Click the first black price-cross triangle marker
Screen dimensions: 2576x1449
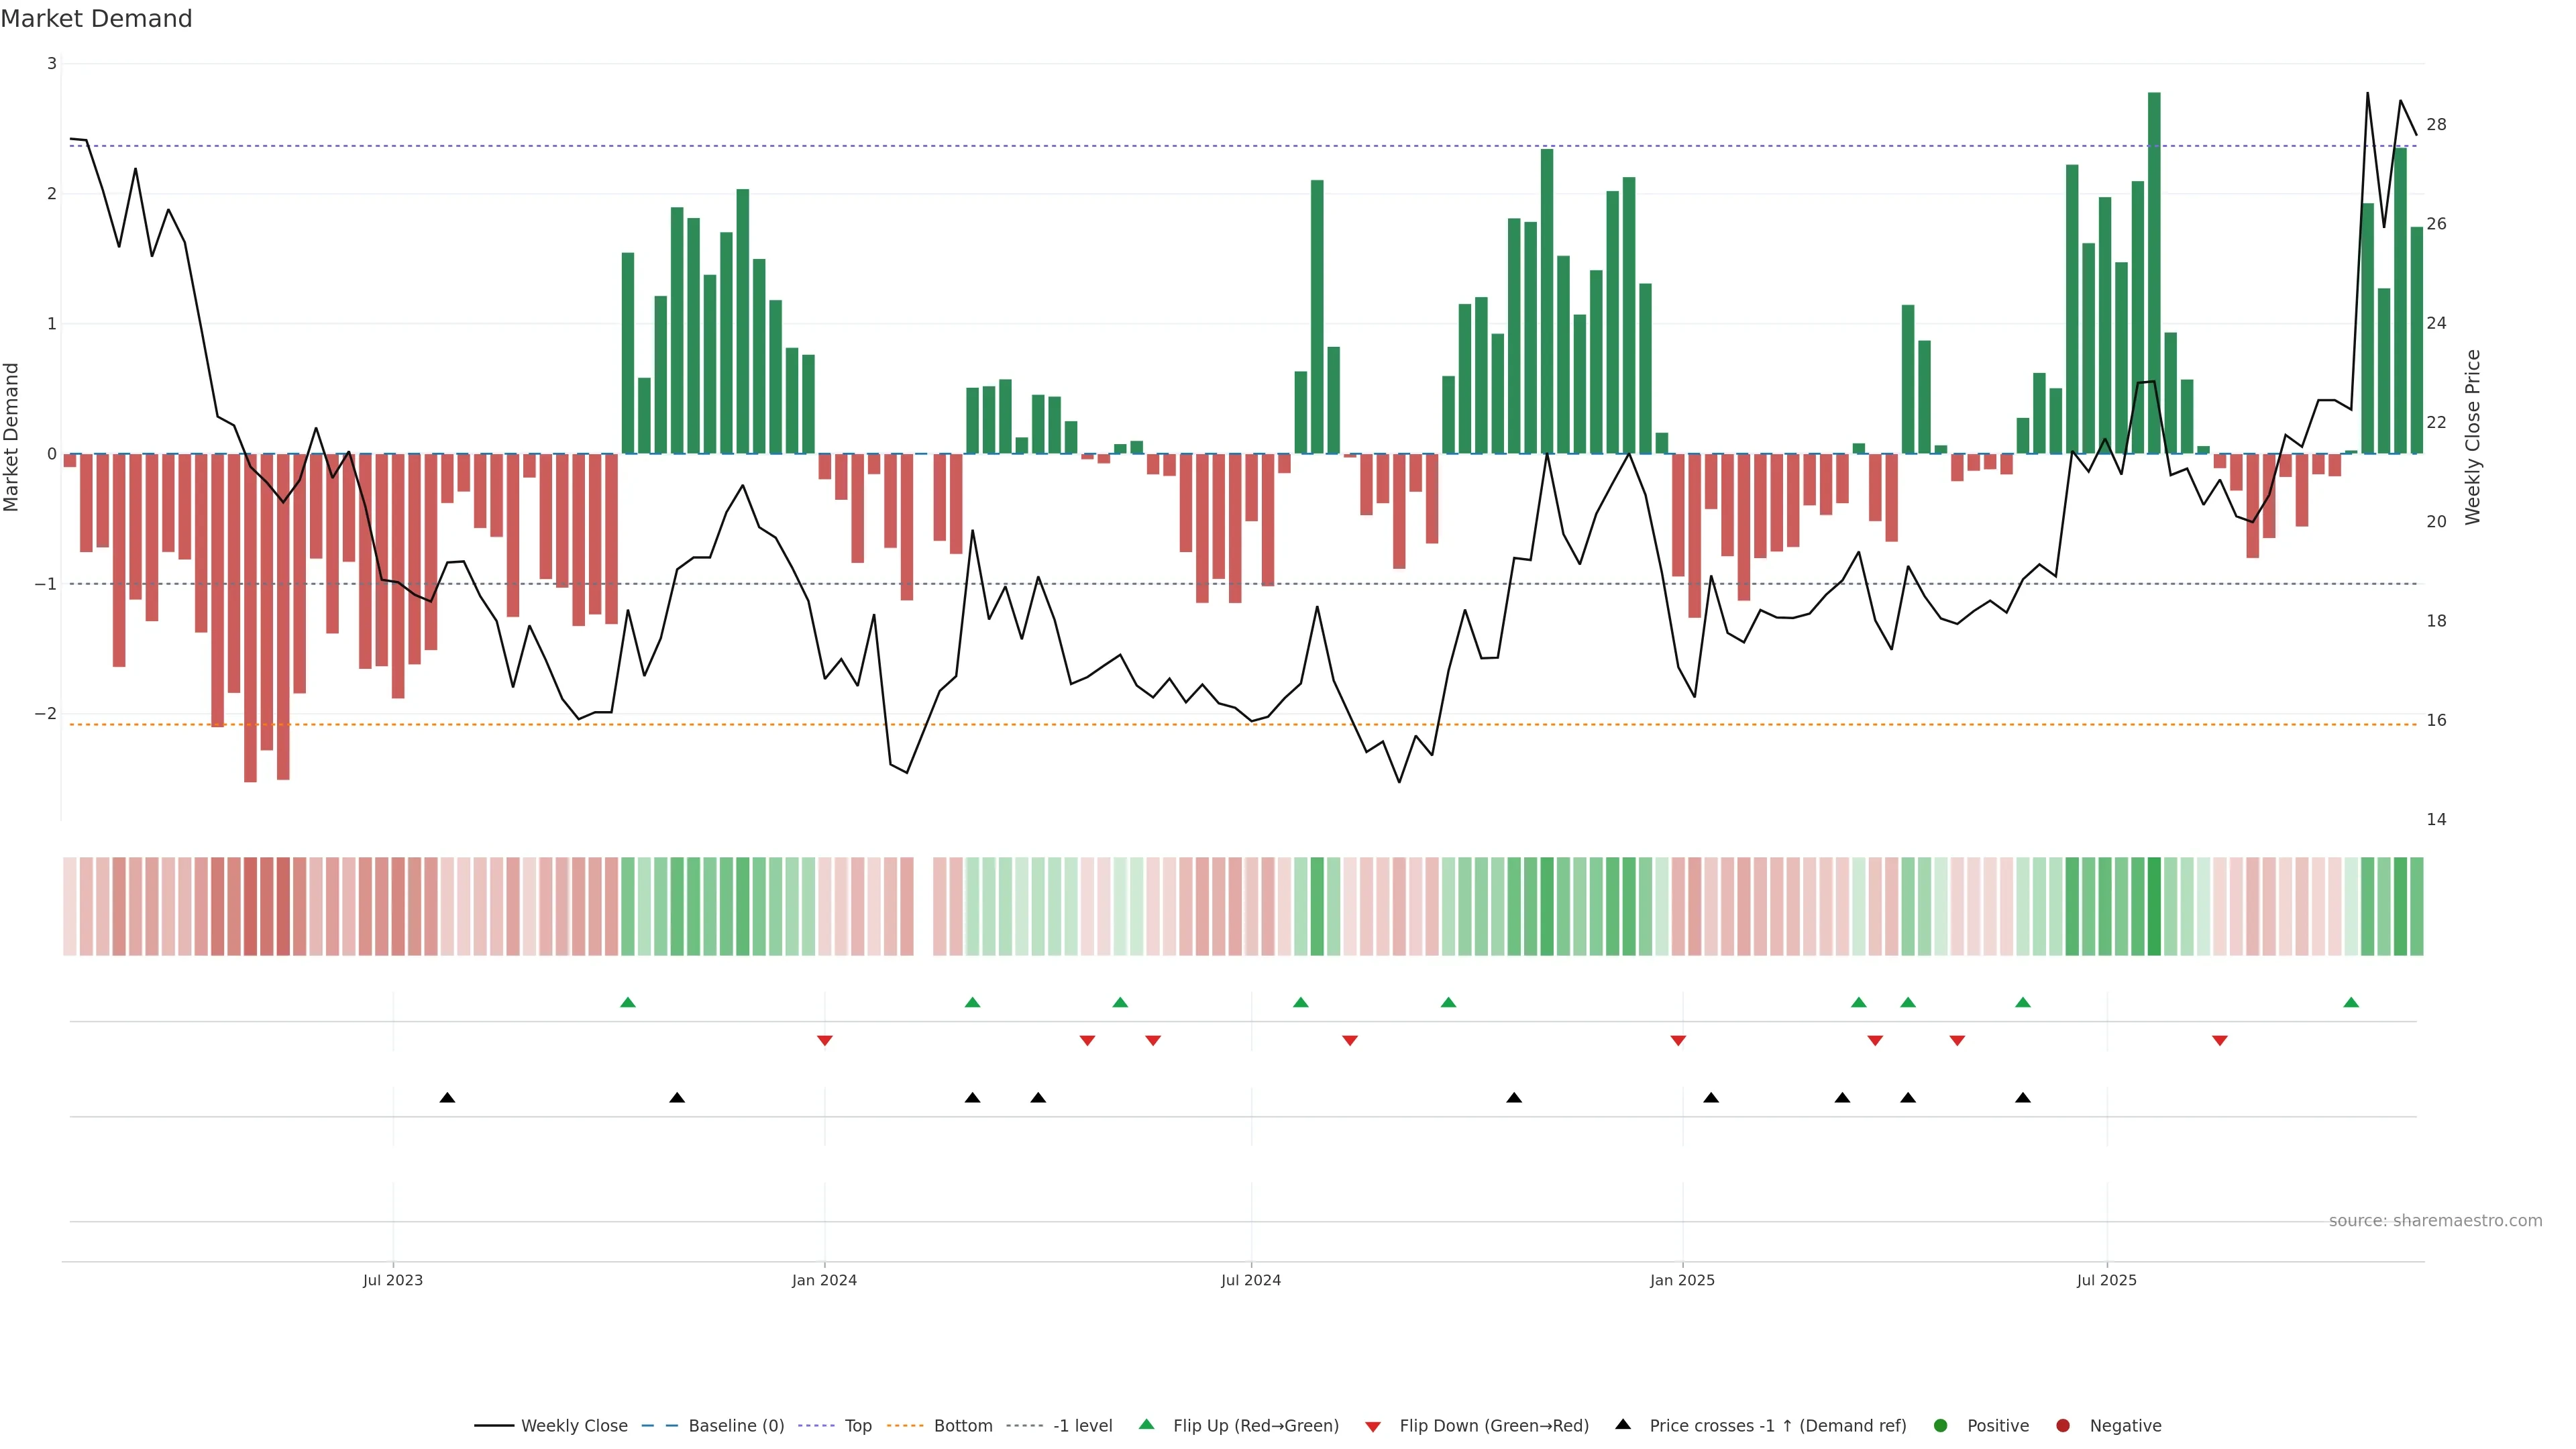447,1098
